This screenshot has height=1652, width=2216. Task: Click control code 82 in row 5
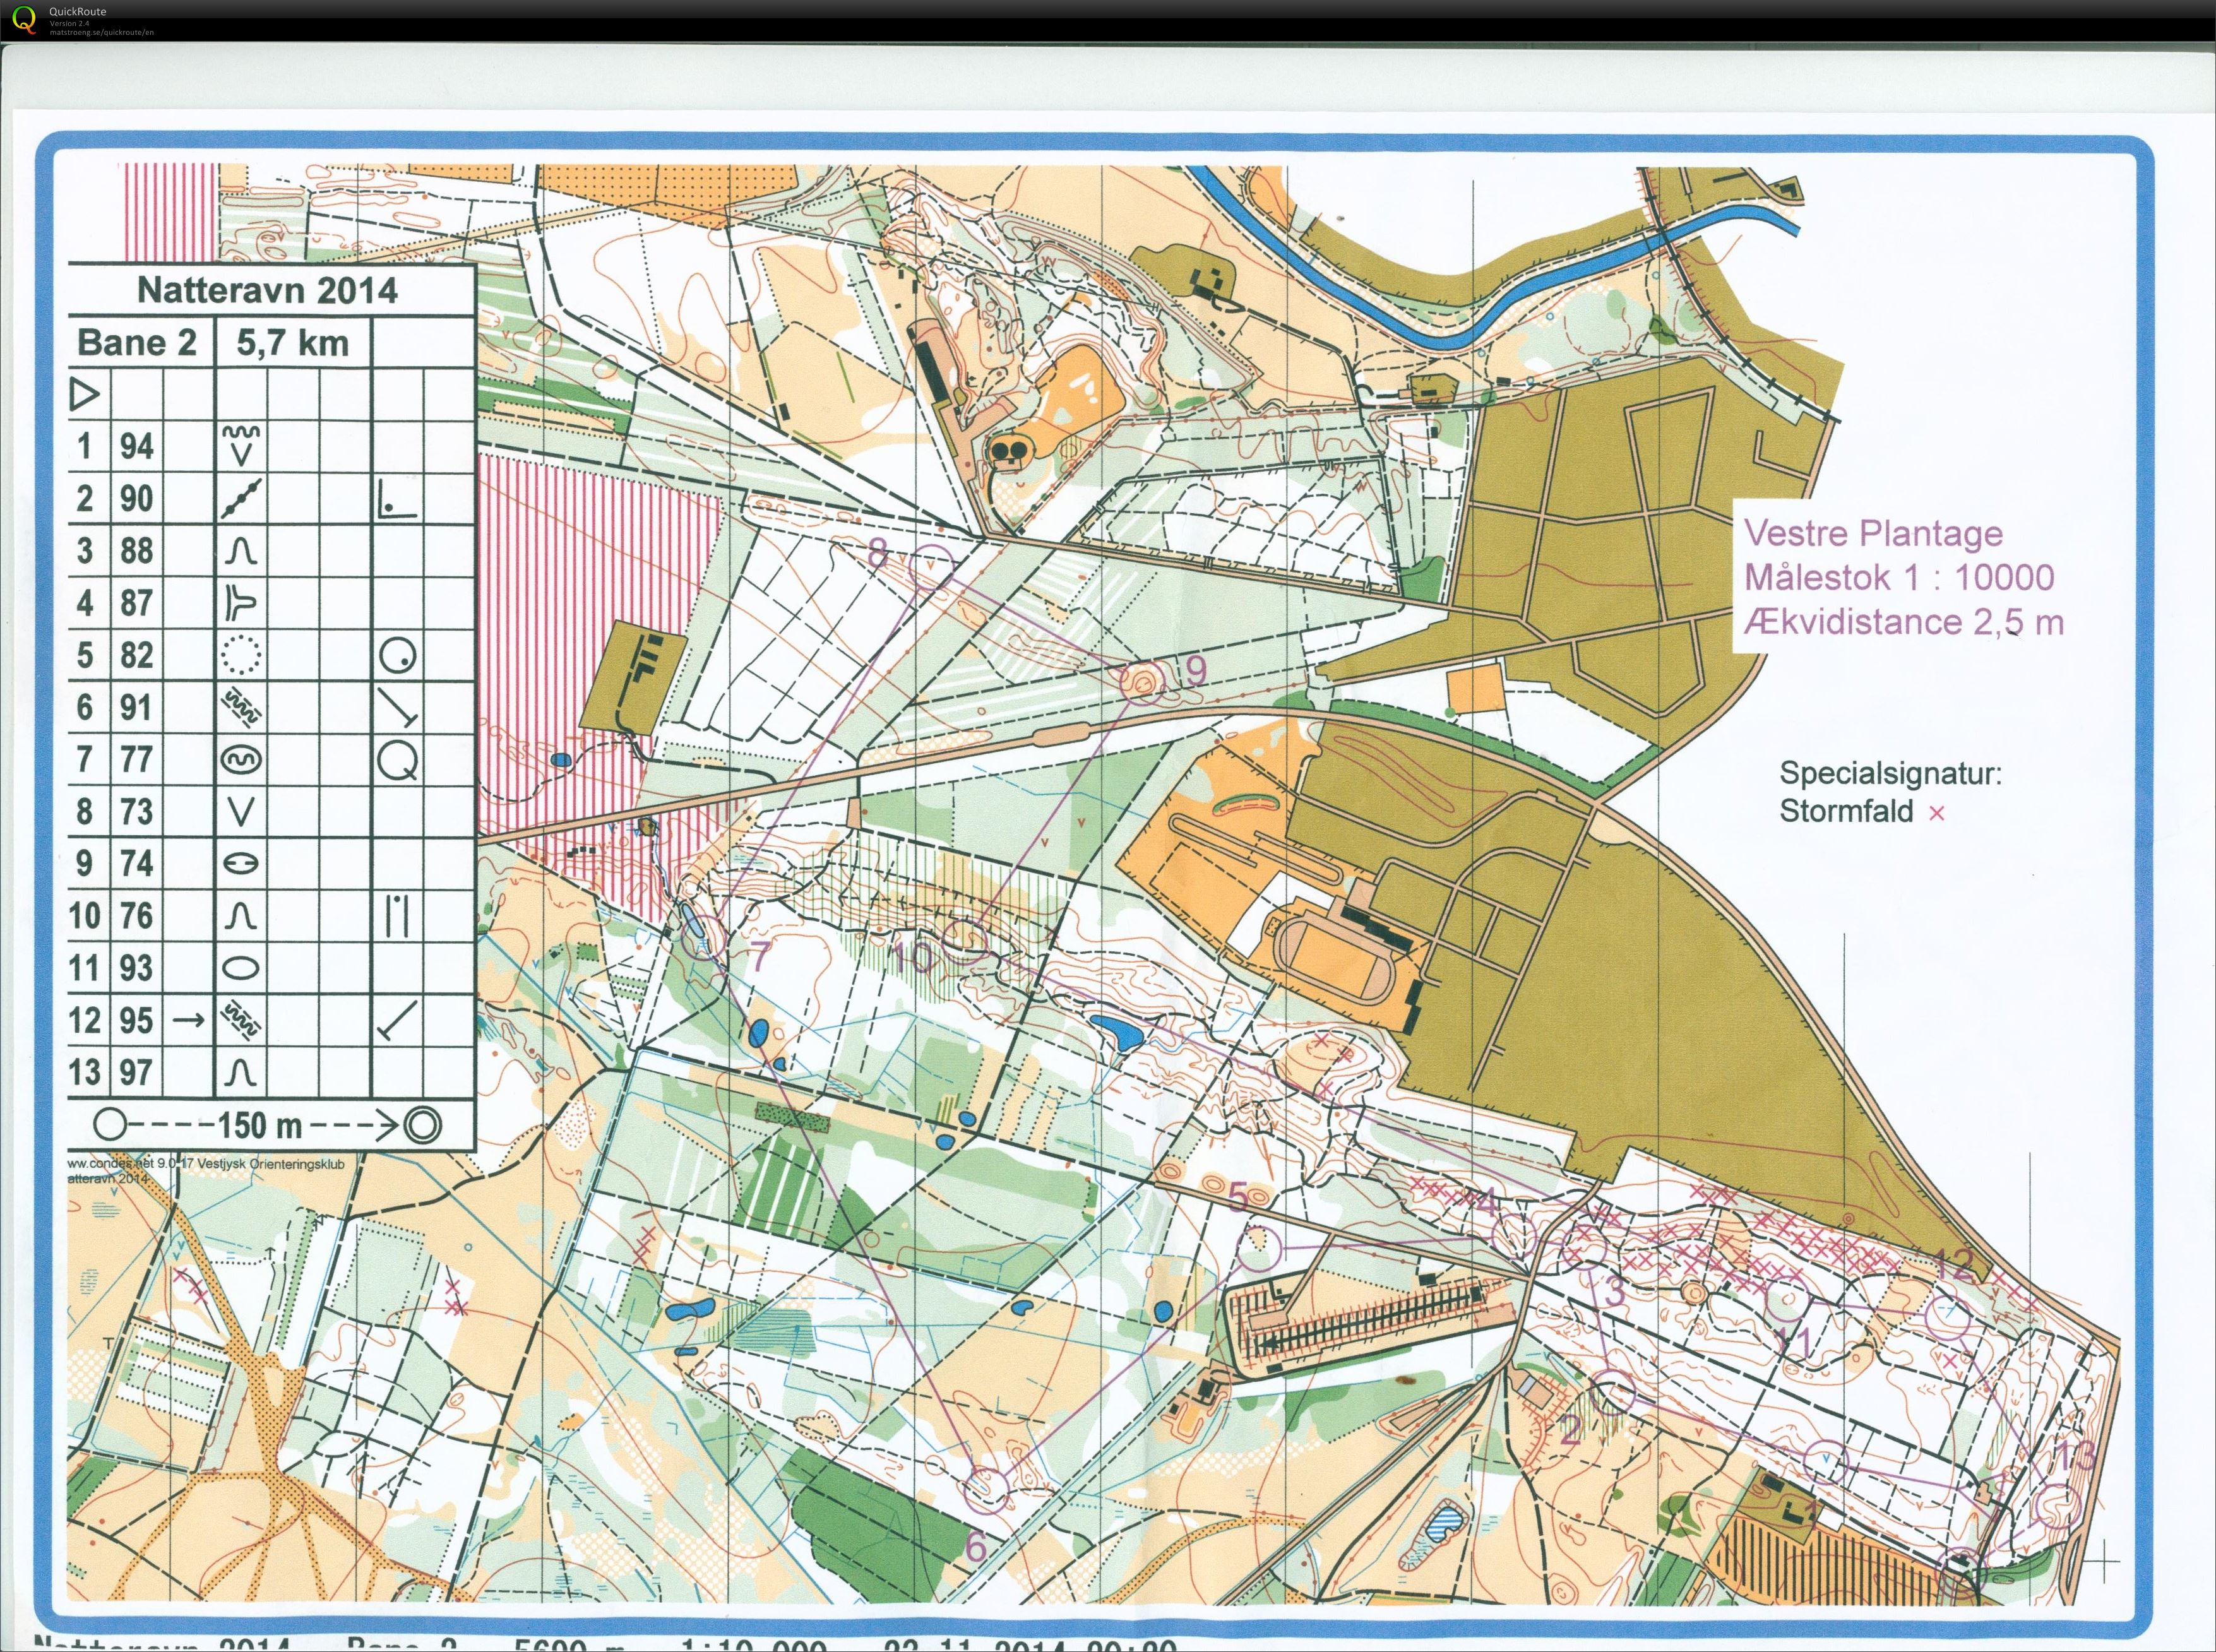[x=137, y=655]
